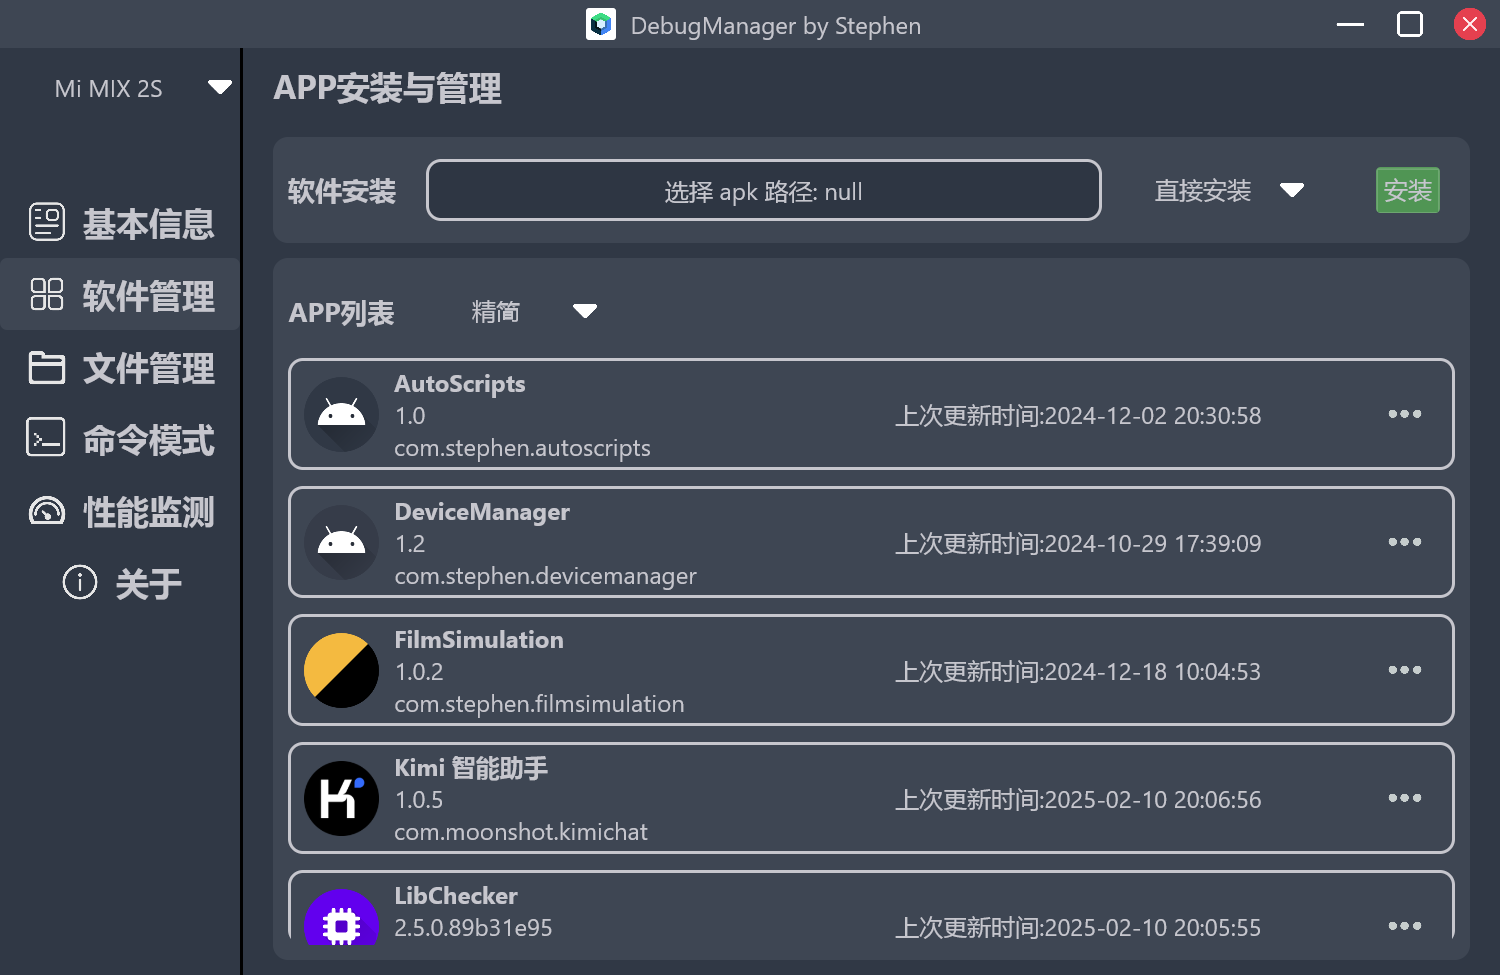The width and height of the screenshot is (1500, 975).
Task: Click the FilmSimulation circular app icon
Action: pos(341,670)
